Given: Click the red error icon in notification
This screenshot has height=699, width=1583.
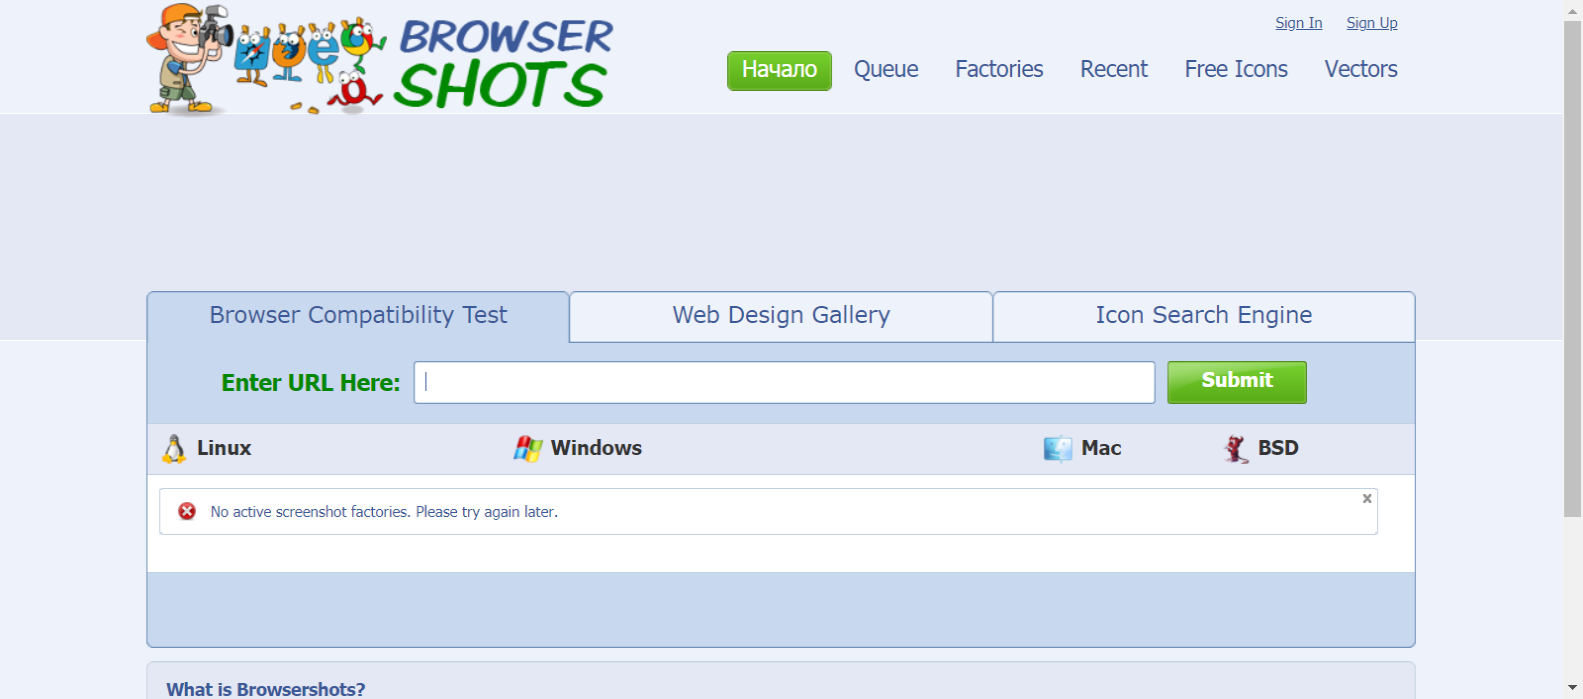Looking at the screenshot, I should (x=187, y=512).
